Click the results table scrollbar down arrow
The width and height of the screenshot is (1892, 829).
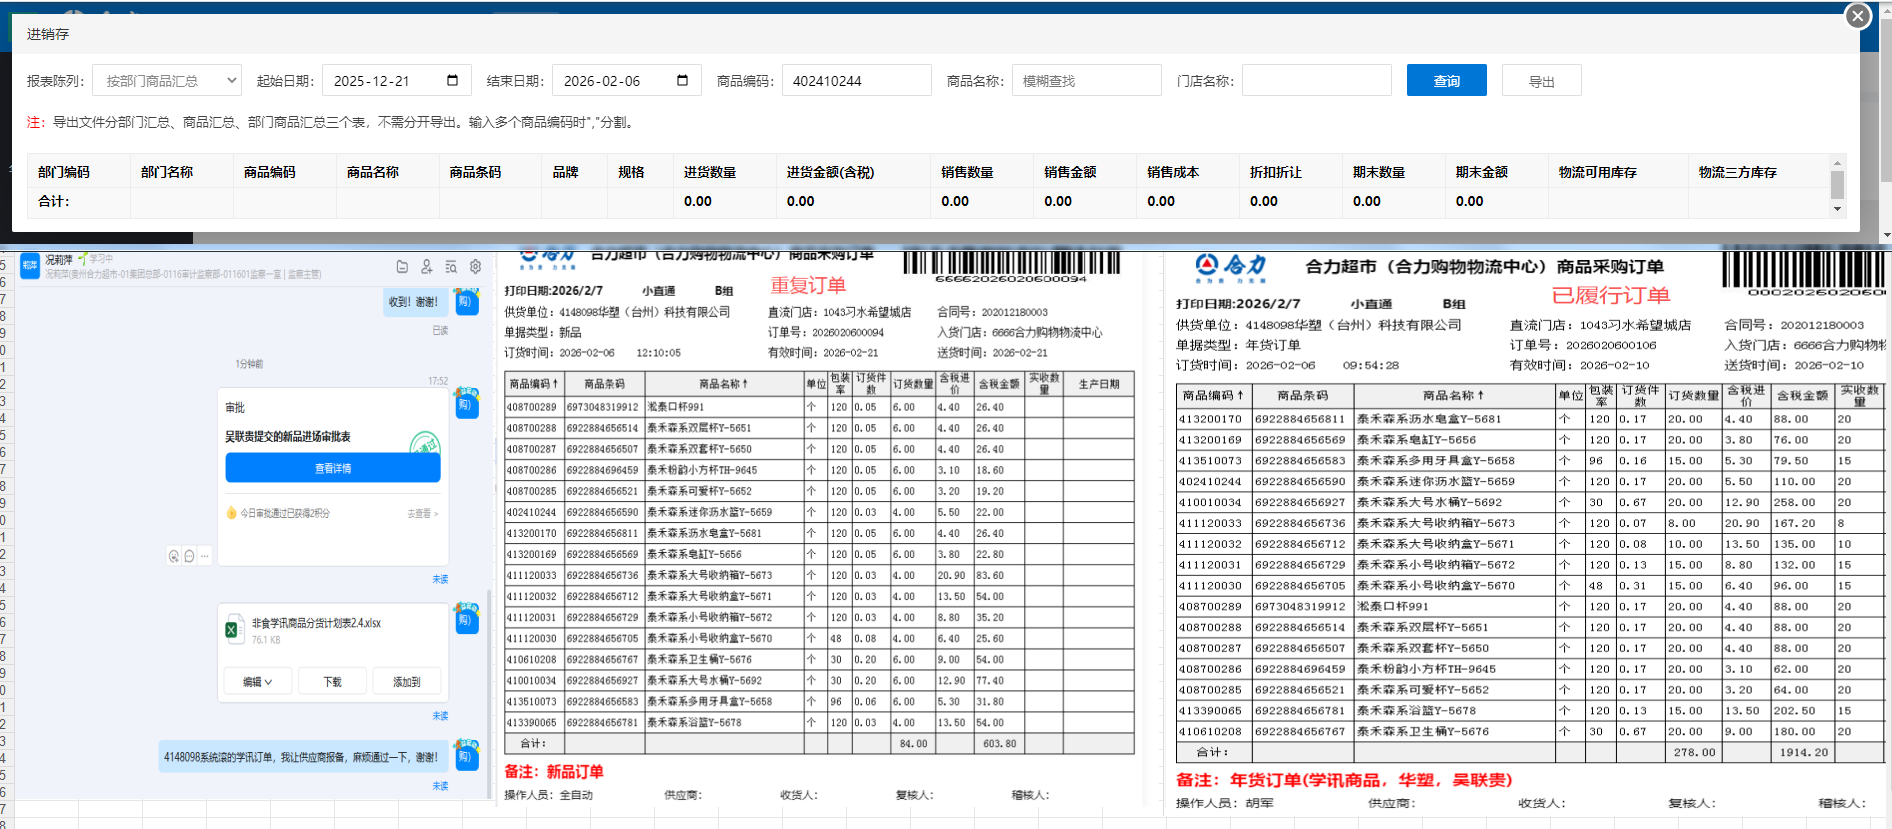[x=1837, y=210]
